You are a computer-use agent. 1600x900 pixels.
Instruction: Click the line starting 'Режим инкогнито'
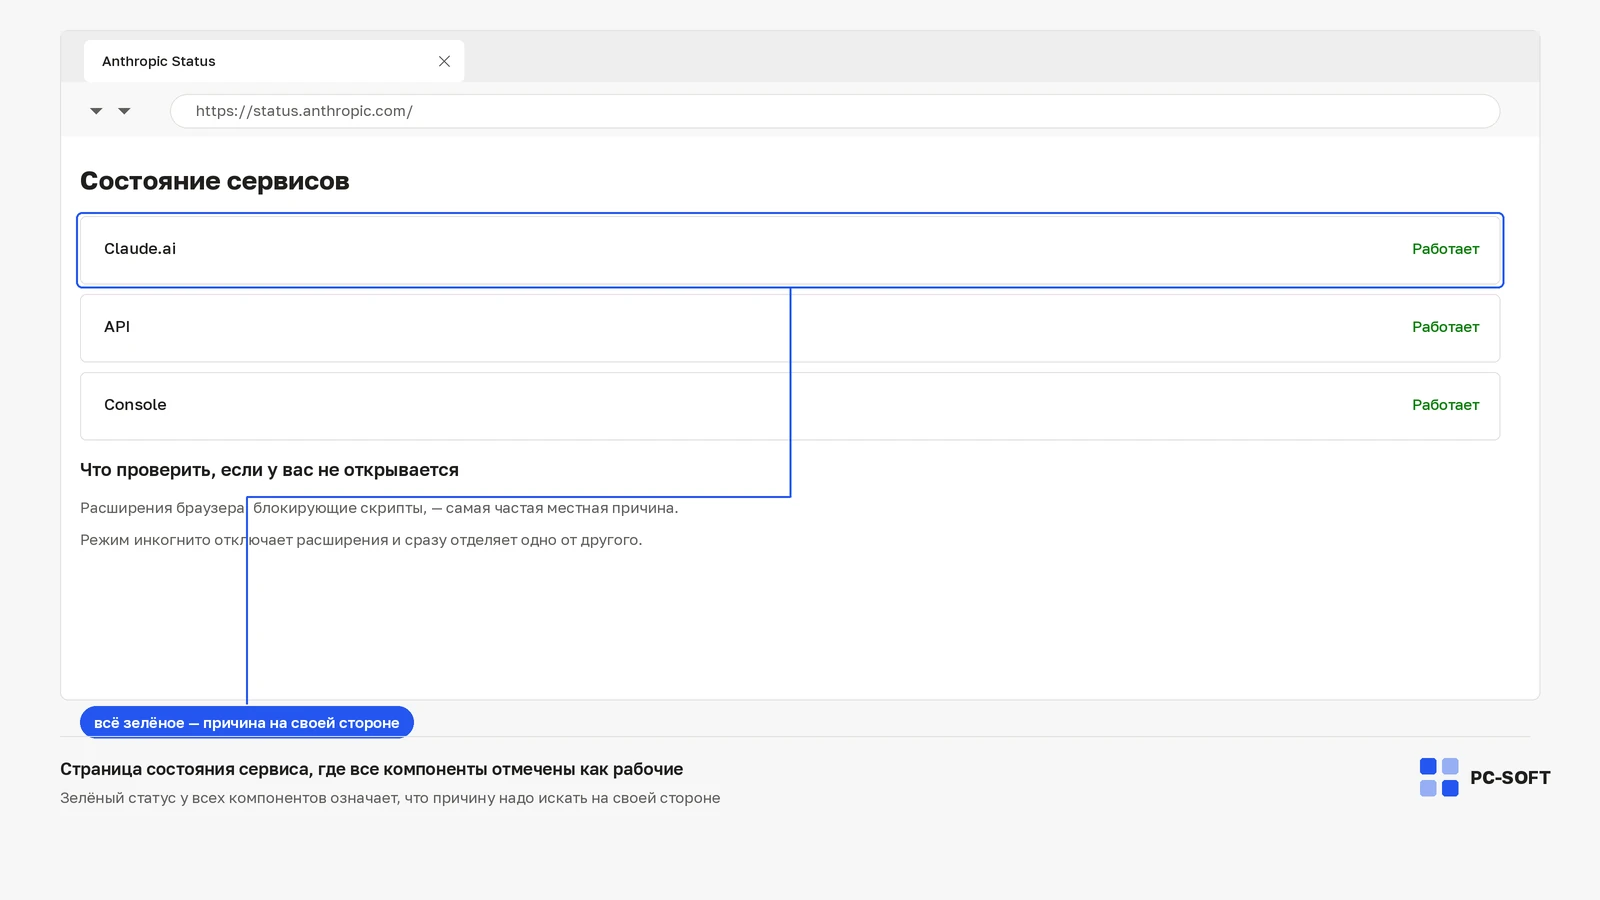tap(361, 540)
